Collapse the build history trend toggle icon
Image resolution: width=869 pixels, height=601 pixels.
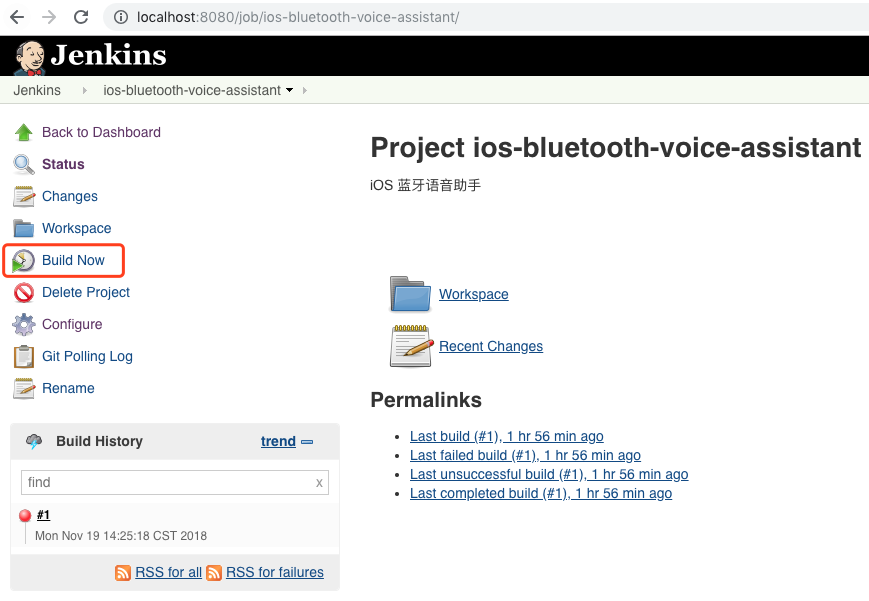pyautogui.click(x=307, y=442)
